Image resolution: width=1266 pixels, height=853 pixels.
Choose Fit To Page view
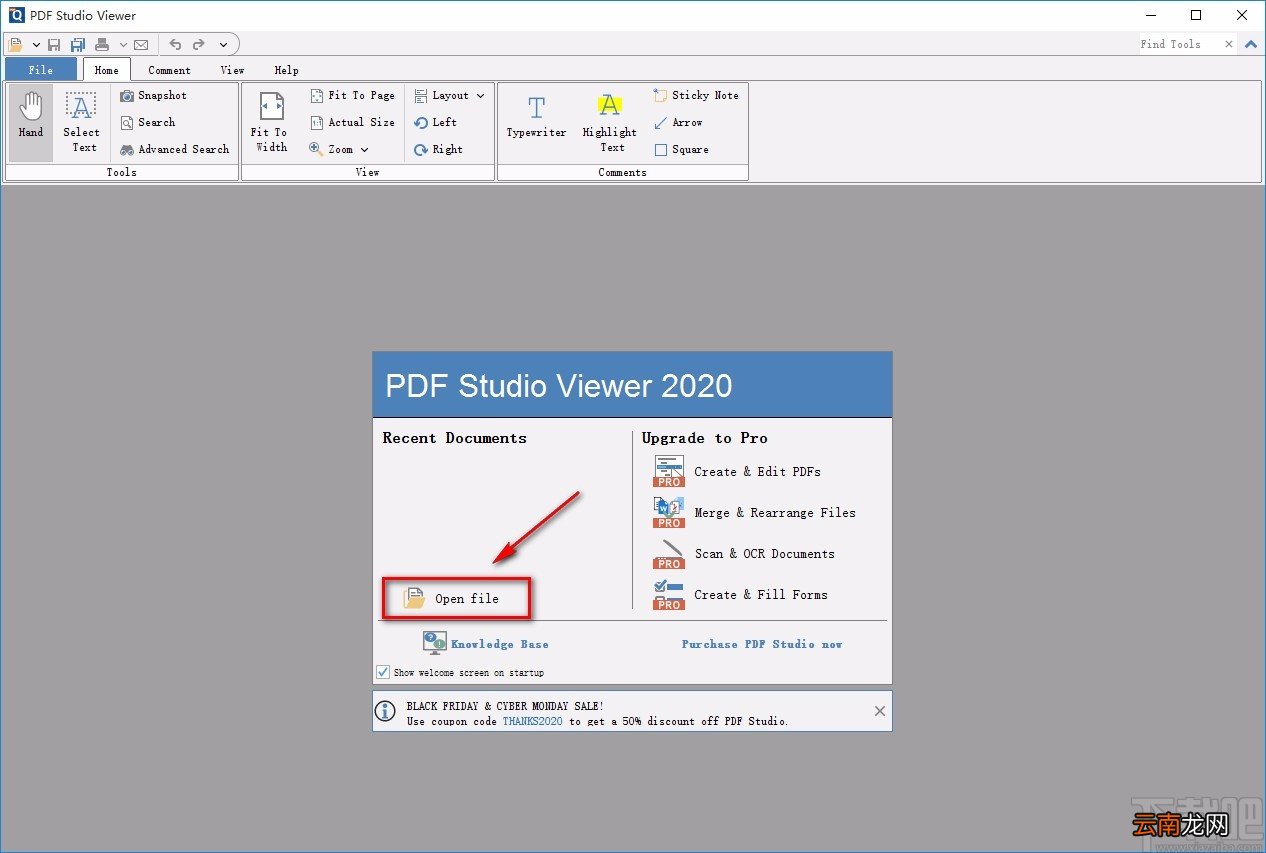353,95
